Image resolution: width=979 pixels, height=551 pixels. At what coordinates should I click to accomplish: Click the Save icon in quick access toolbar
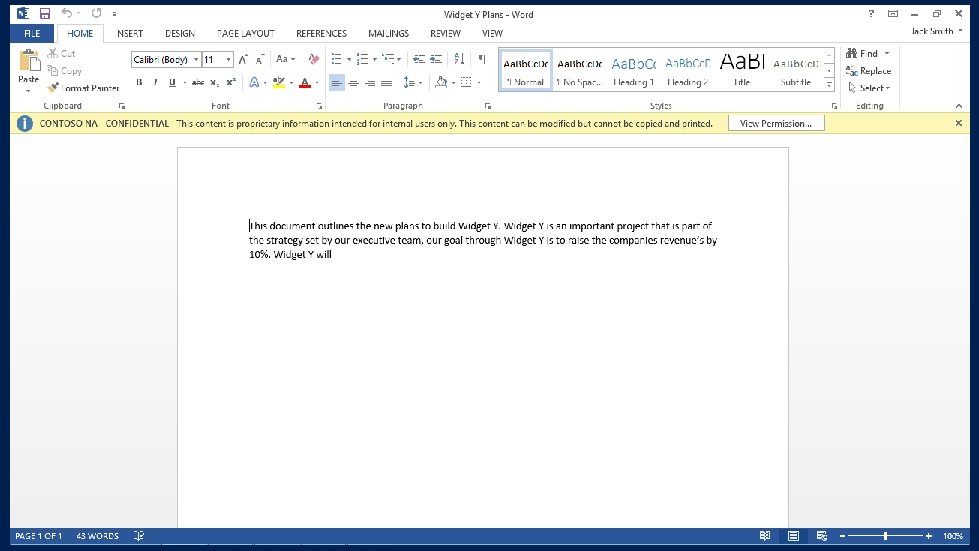coord(44,15)
